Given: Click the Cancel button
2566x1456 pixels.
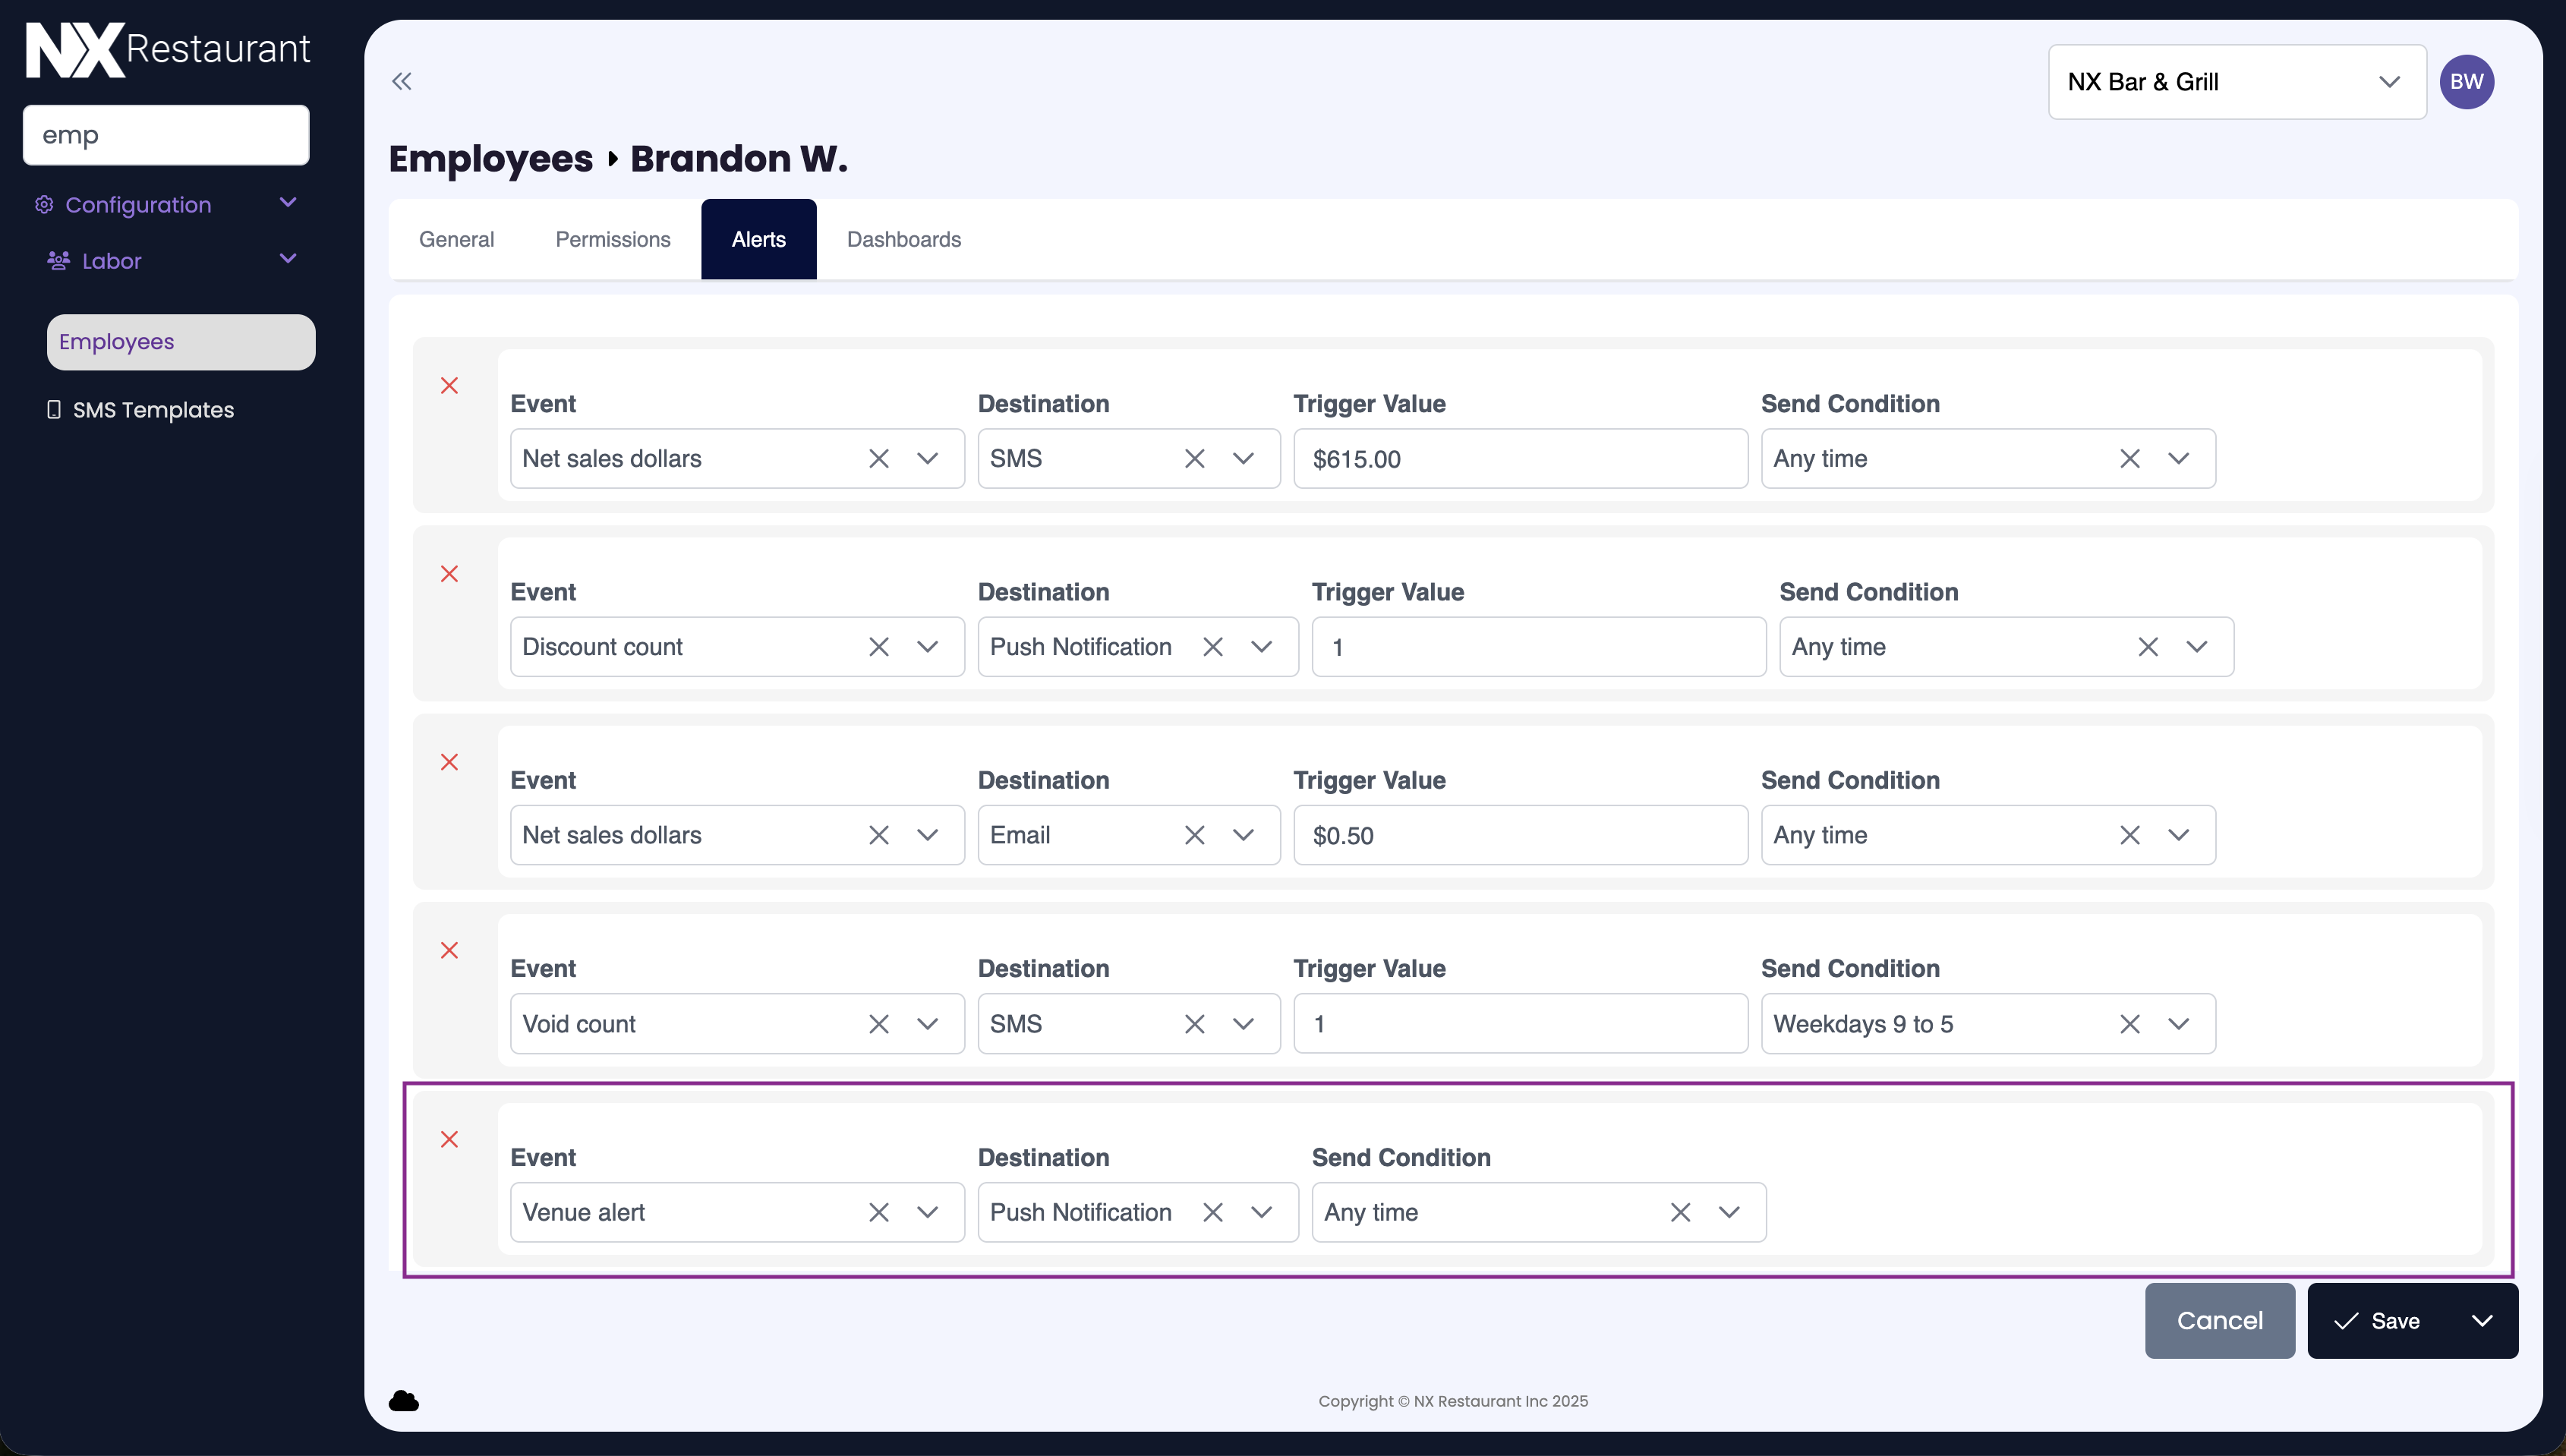Looking at the screenshot, I should [x=2219, y=1321].
